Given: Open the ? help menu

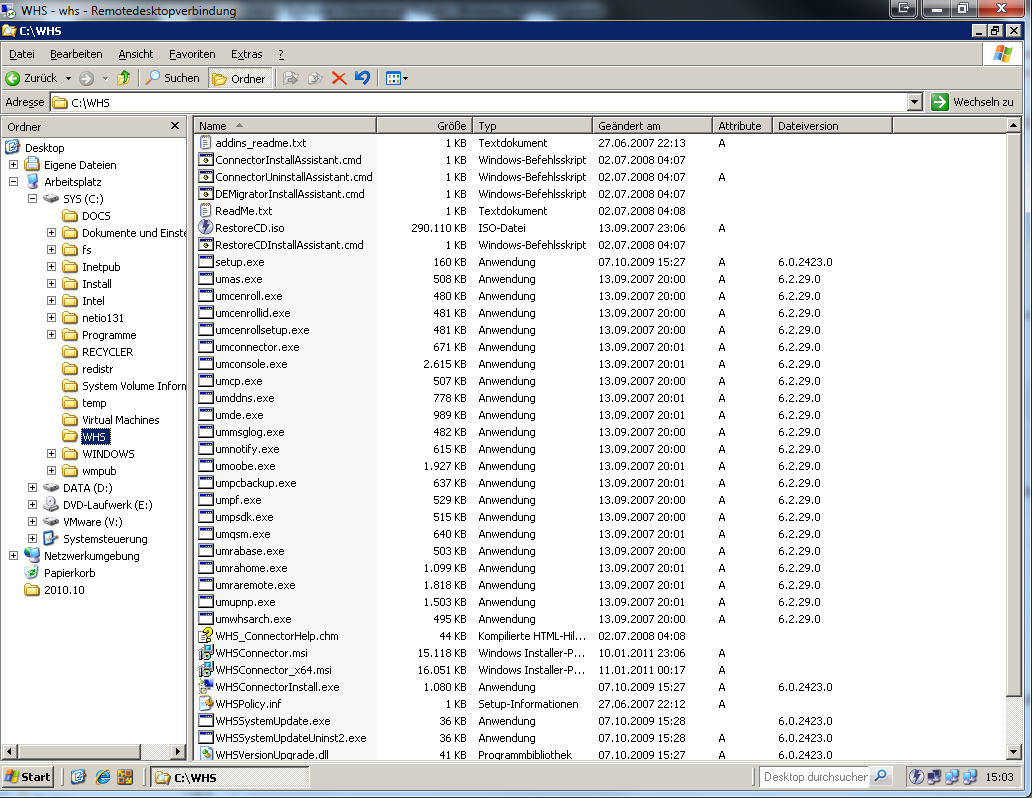Looking at the screenshot, I should 281,54.
